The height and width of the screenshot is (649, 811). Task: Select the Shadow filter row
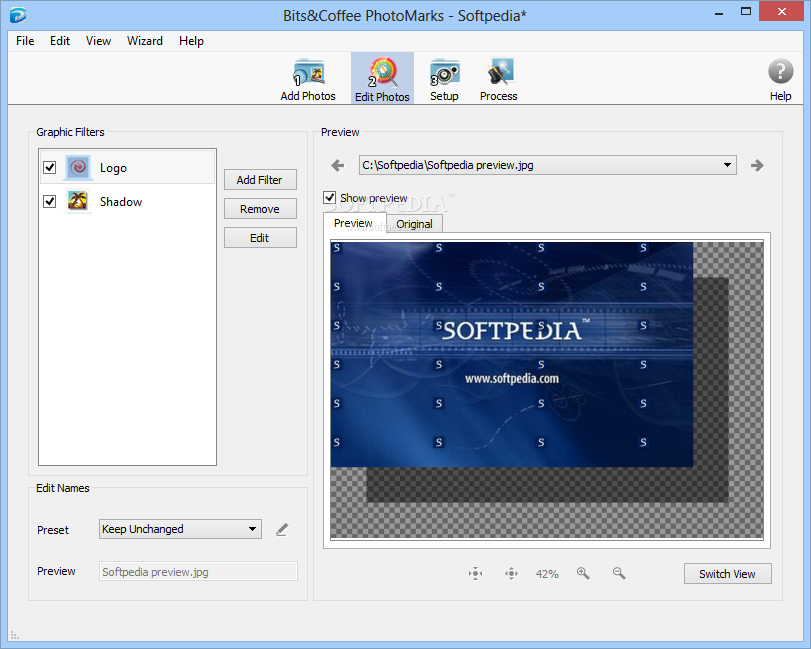point(127,201)
